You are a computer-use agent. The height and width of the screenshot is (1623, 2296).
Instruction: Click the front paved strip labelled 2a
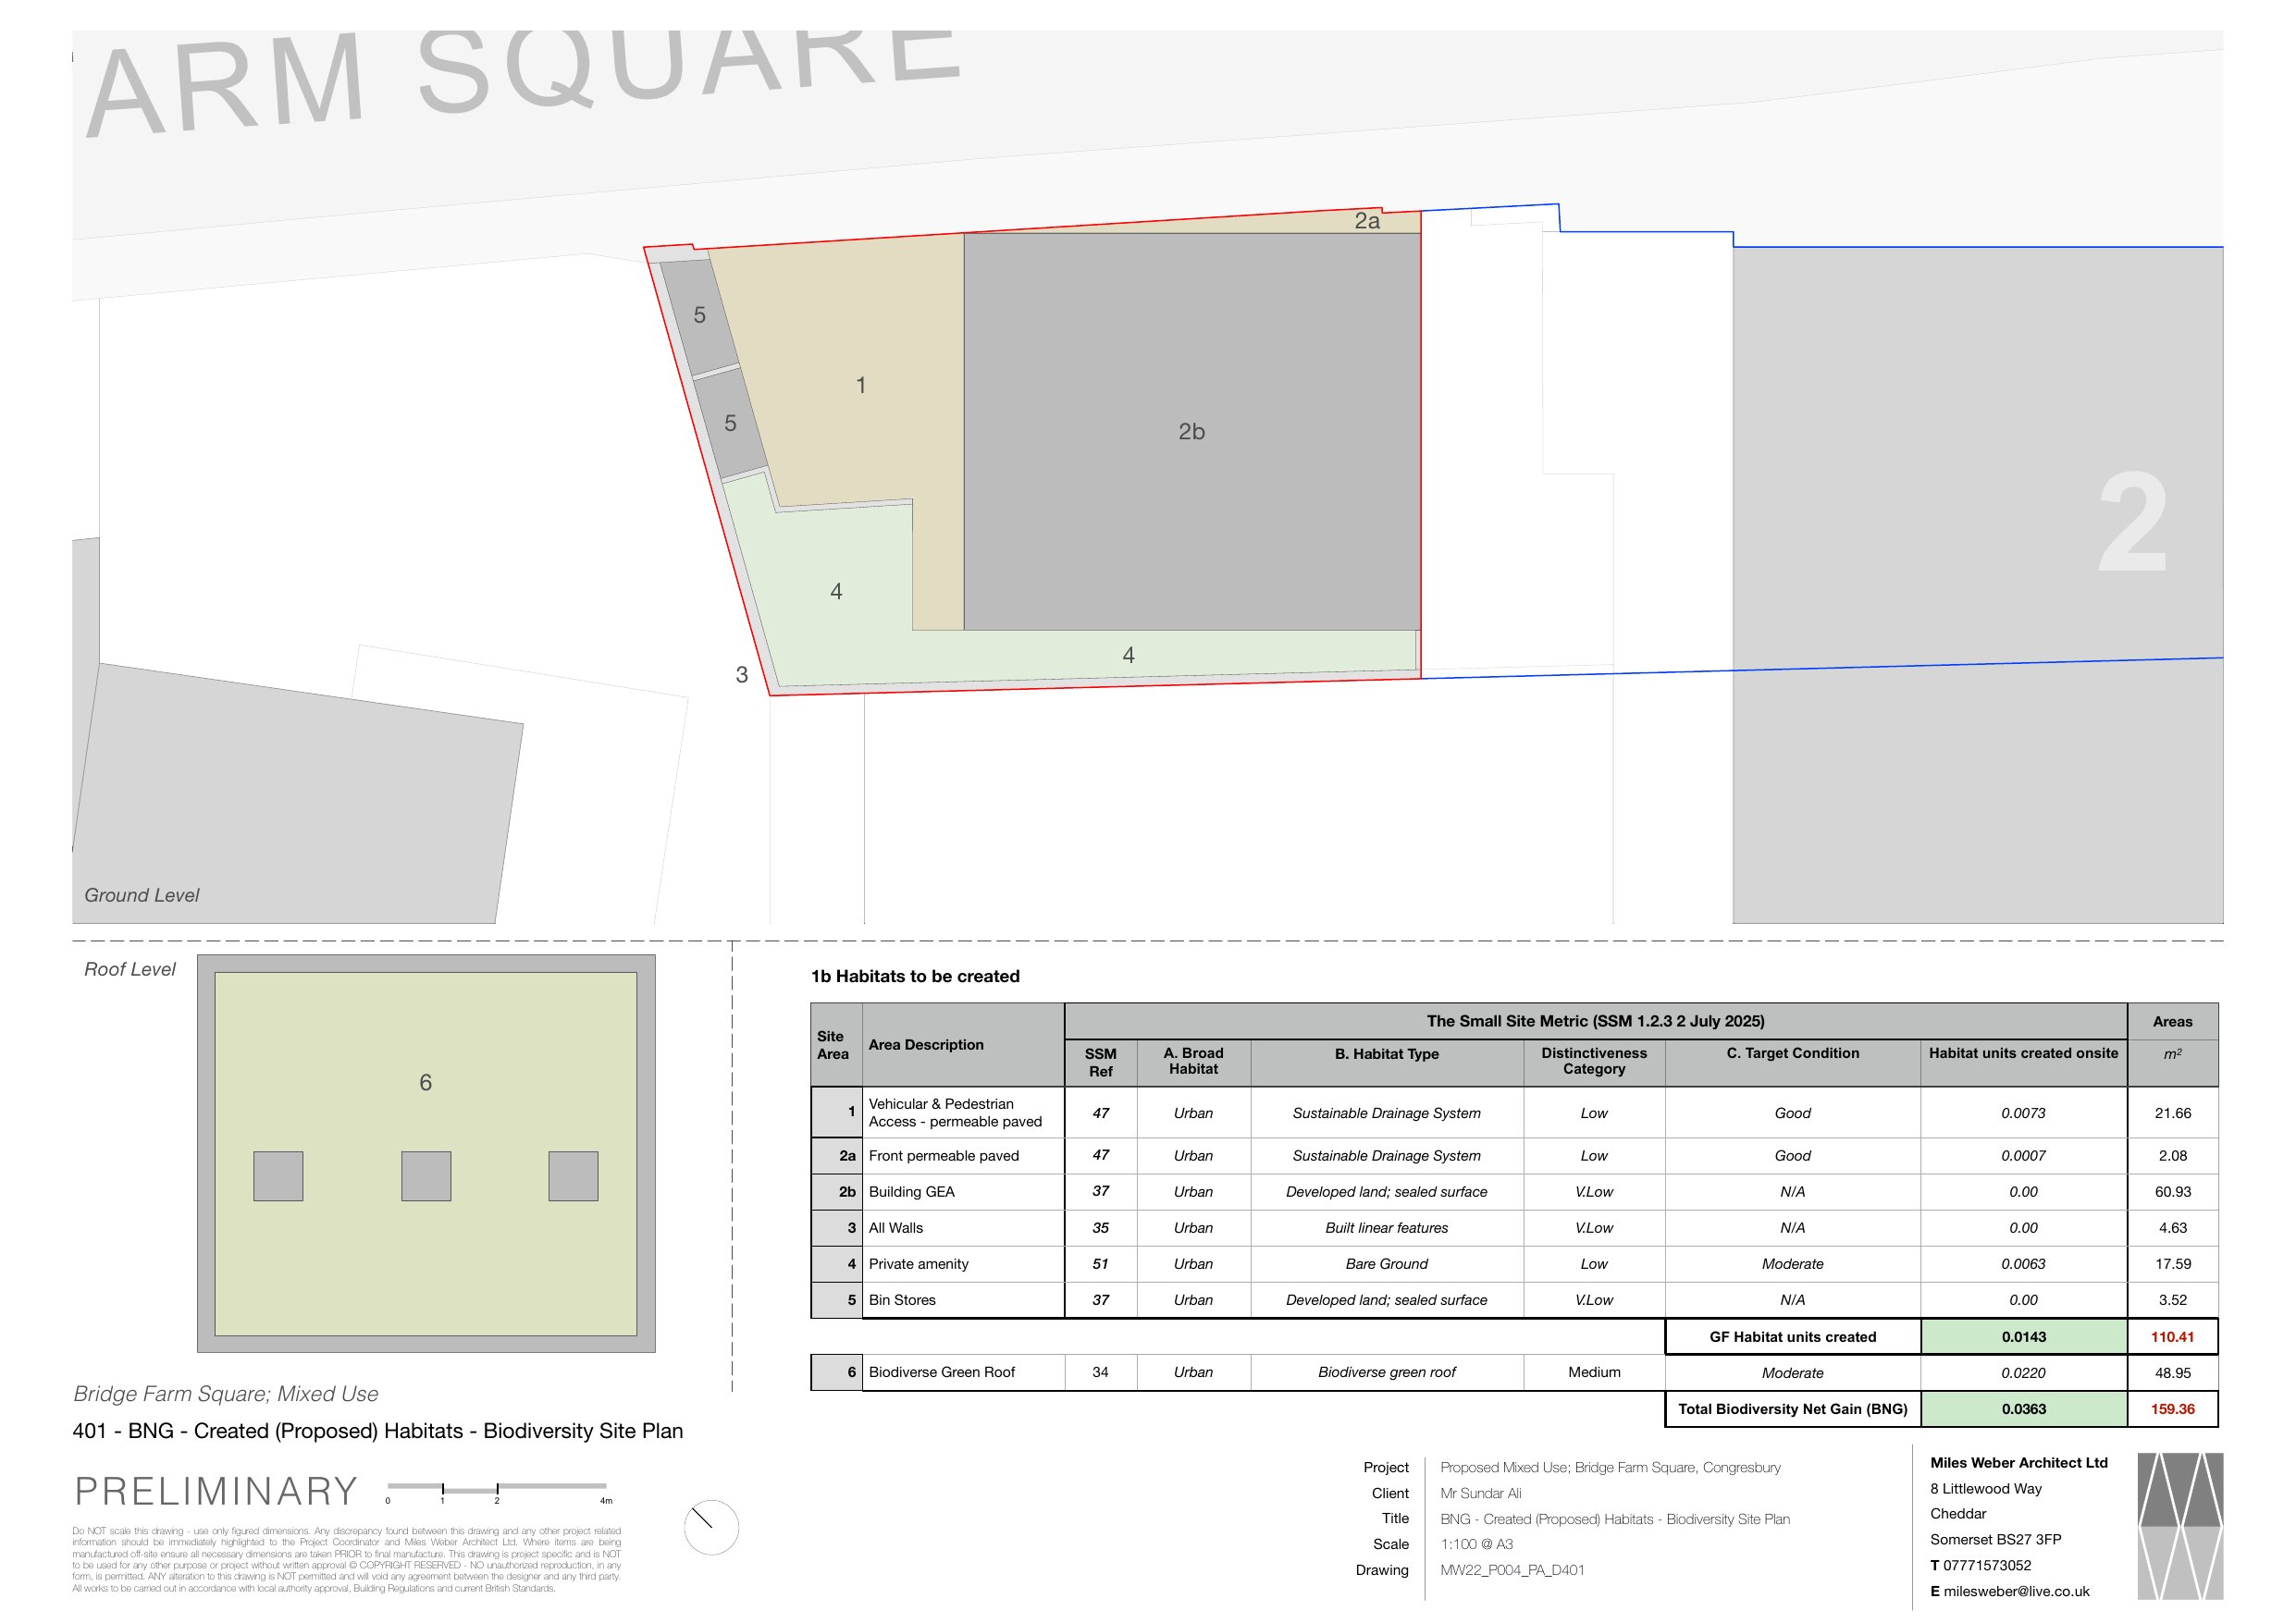coord(1366,221)
